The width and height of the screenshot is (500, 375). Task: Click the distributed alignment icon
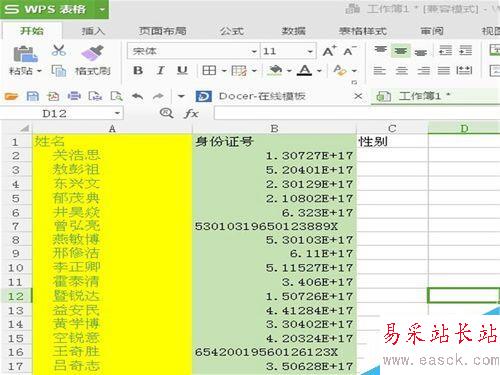click(x=464, y=70)
